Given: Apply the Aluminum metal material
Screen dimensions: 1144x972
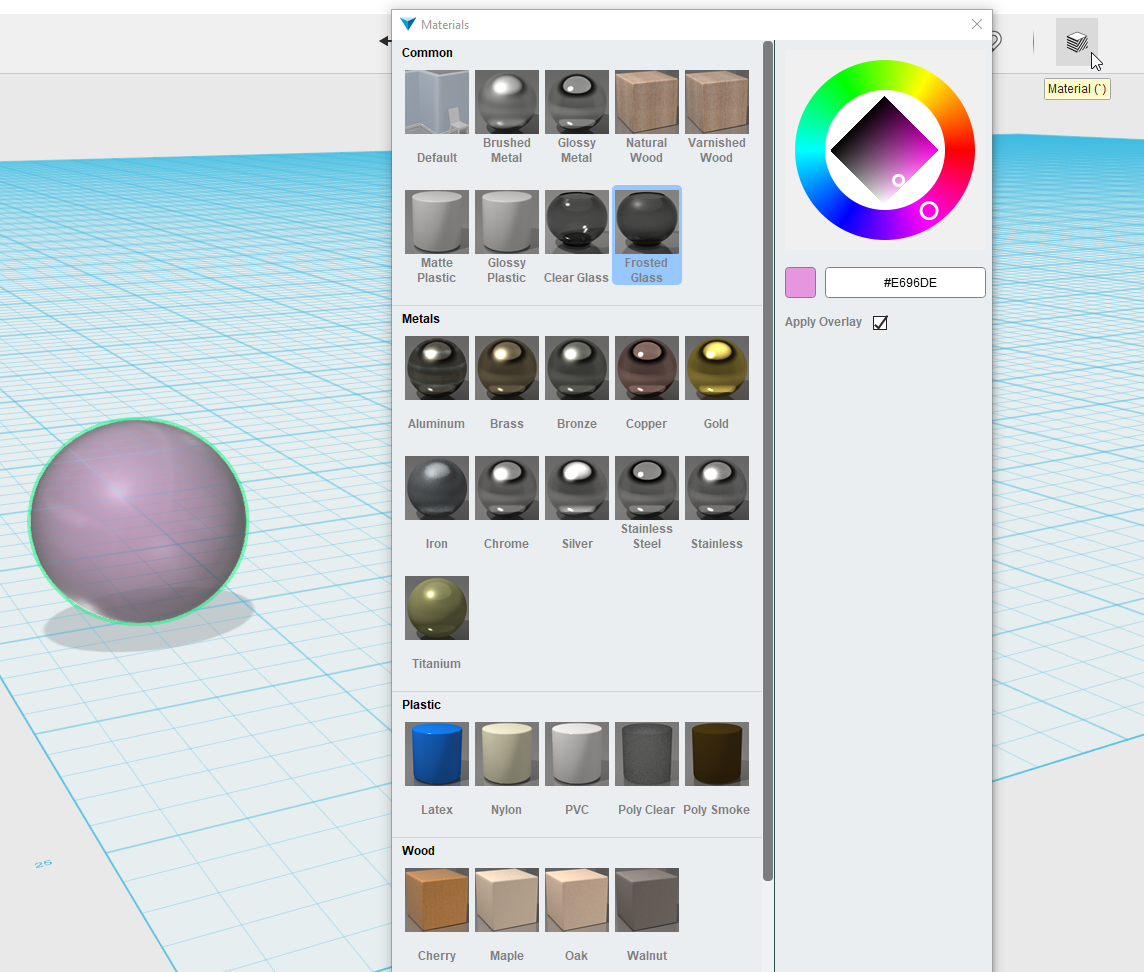Looking at the screenshot, I should (436, 368).
